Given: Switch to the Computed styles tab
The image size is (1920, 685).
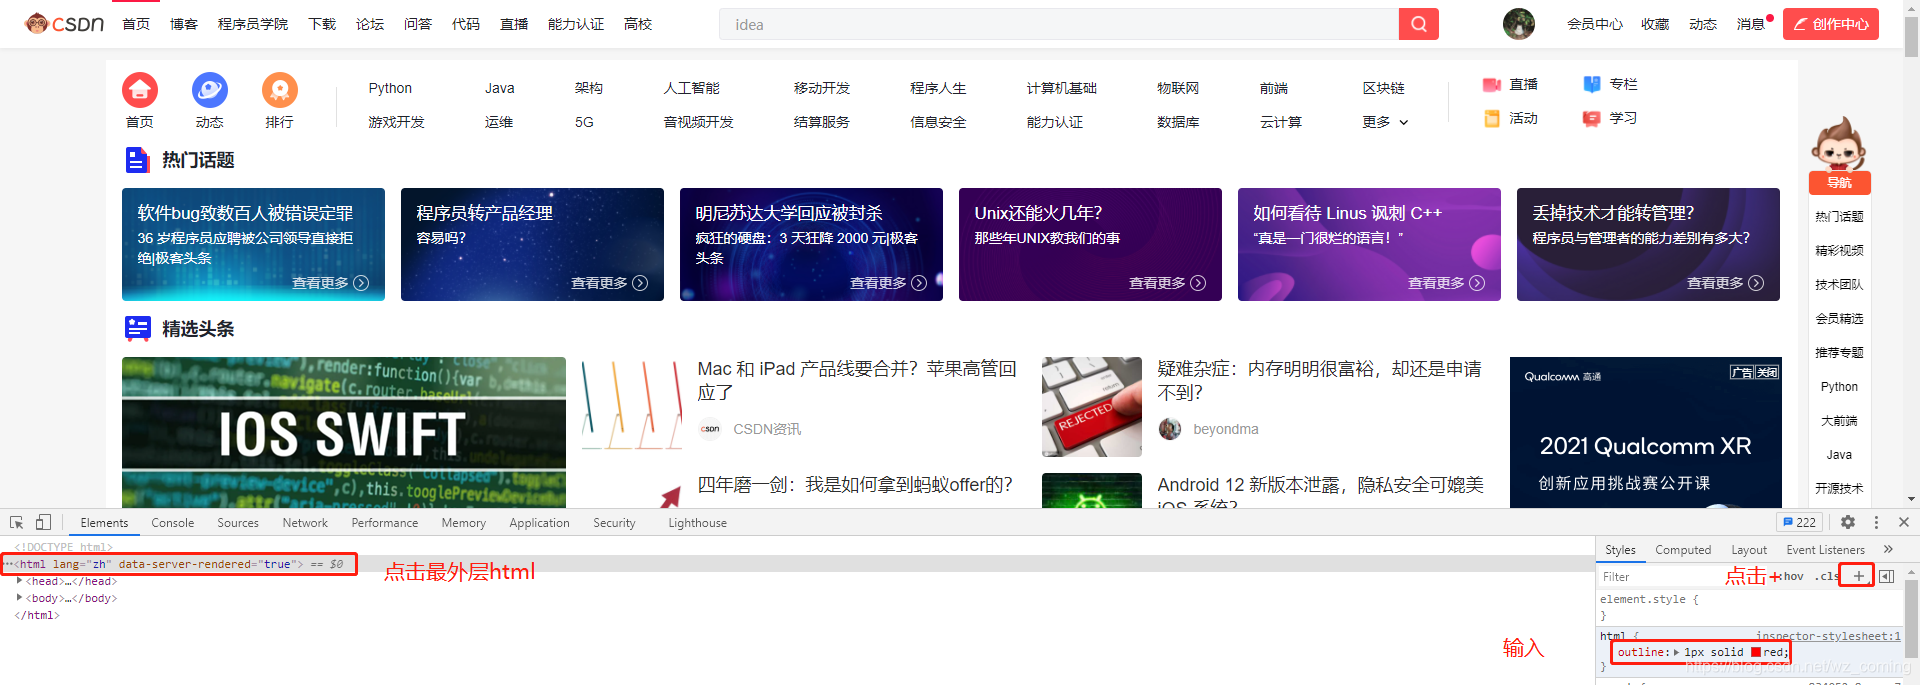Looking at the screenshot, I should pyautogui.click(x=1683, y=549).
